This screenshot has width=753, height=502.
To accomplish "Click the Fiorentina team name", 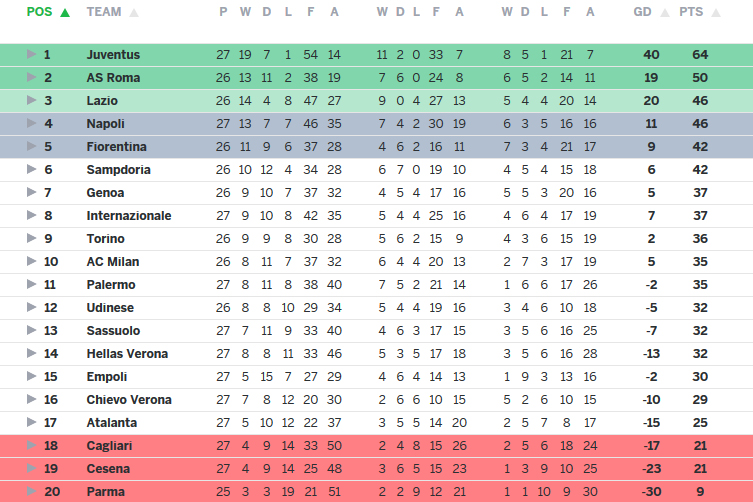I will coord(115,146).
